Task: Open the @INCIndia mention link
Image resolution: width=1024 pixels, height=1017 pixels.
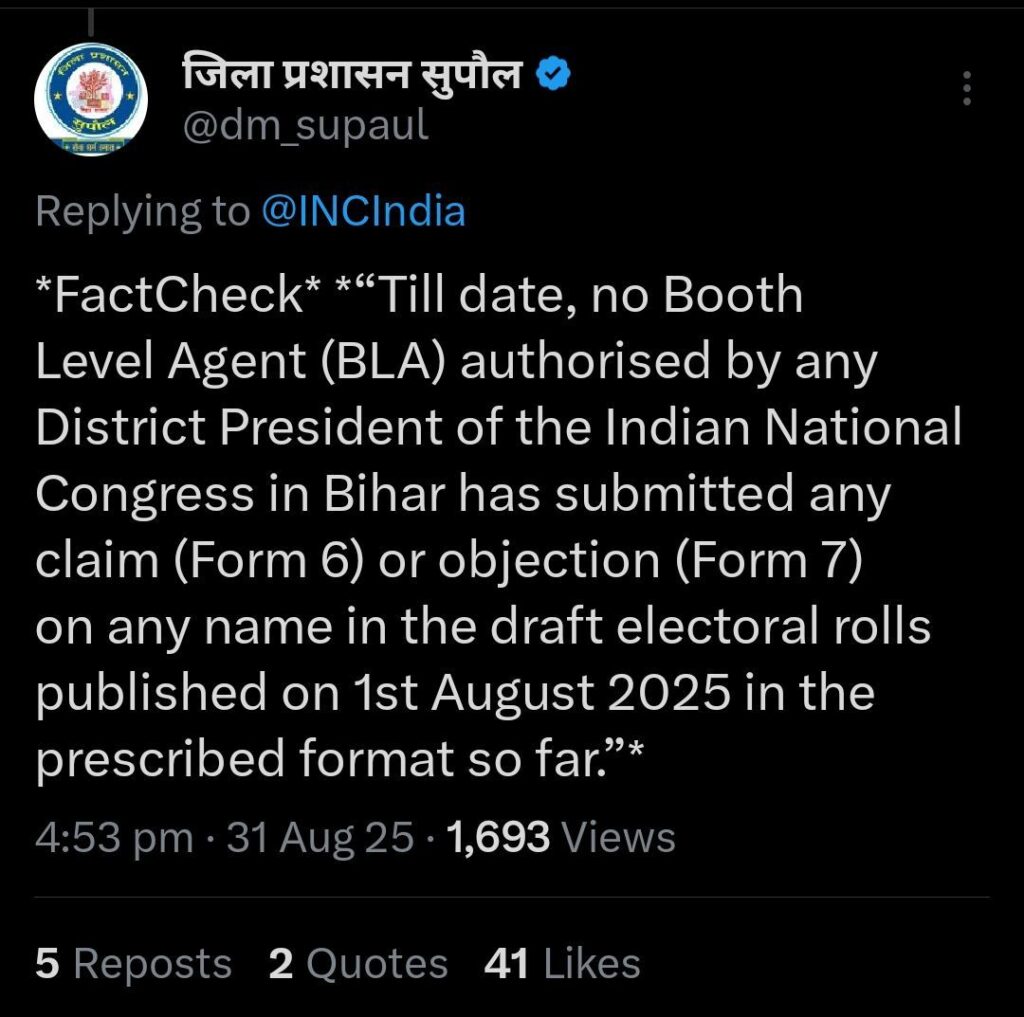Action: [x=363, y=211]
